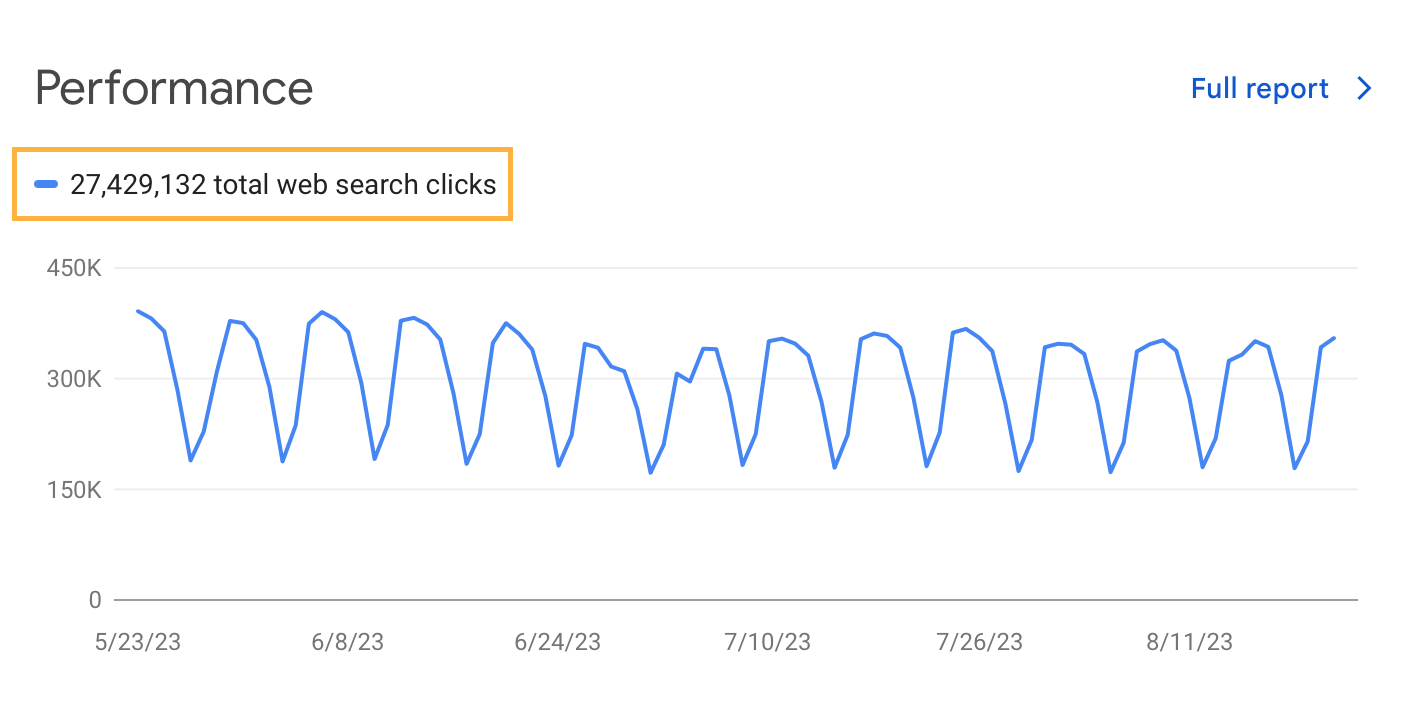Viewport: 1410px width, 716px height.
Task: Click the 450K y-axis label
Action: [74, 268]
